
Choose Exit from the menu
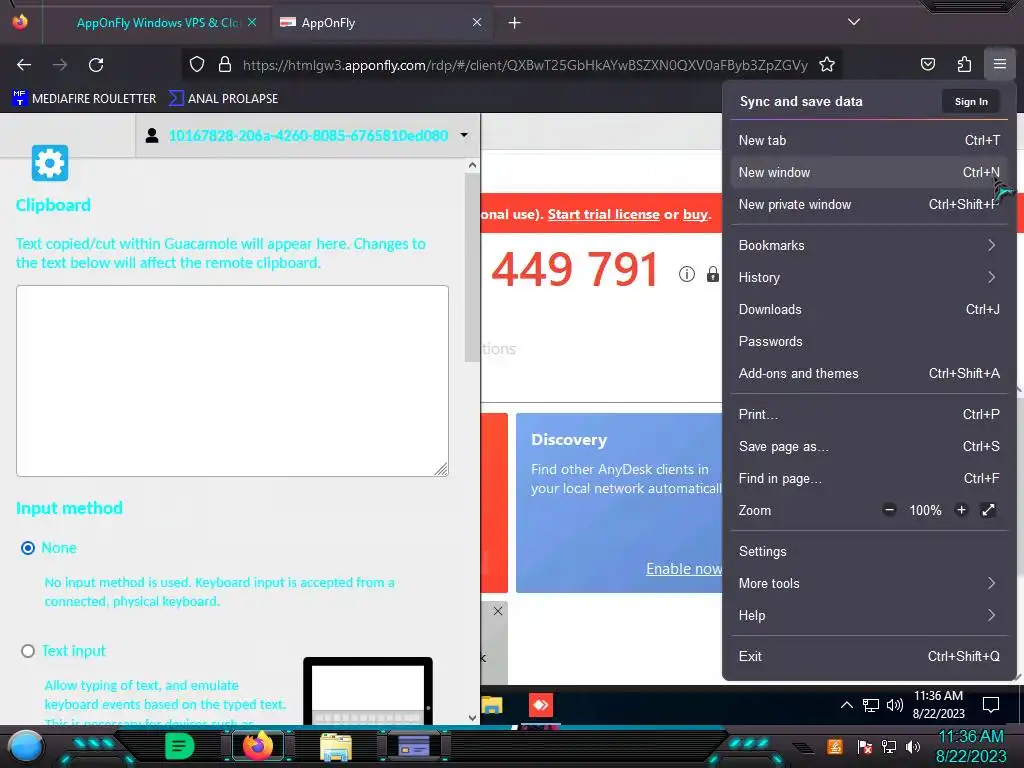click(869, 657)
